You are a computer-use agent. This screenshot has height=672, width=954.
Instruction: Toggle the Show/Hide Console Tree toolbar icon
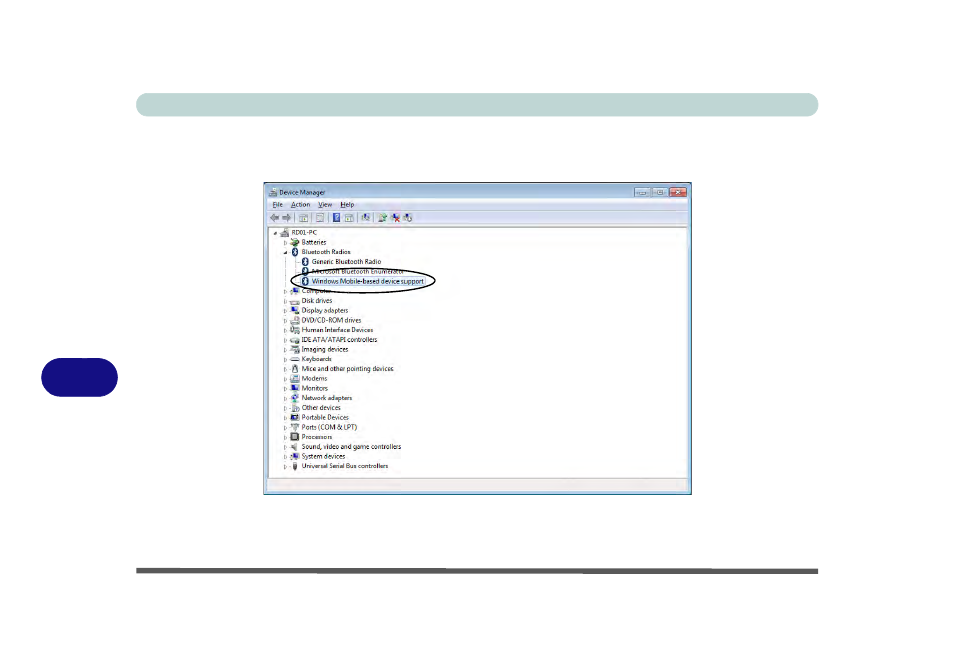tap(304, 218)
